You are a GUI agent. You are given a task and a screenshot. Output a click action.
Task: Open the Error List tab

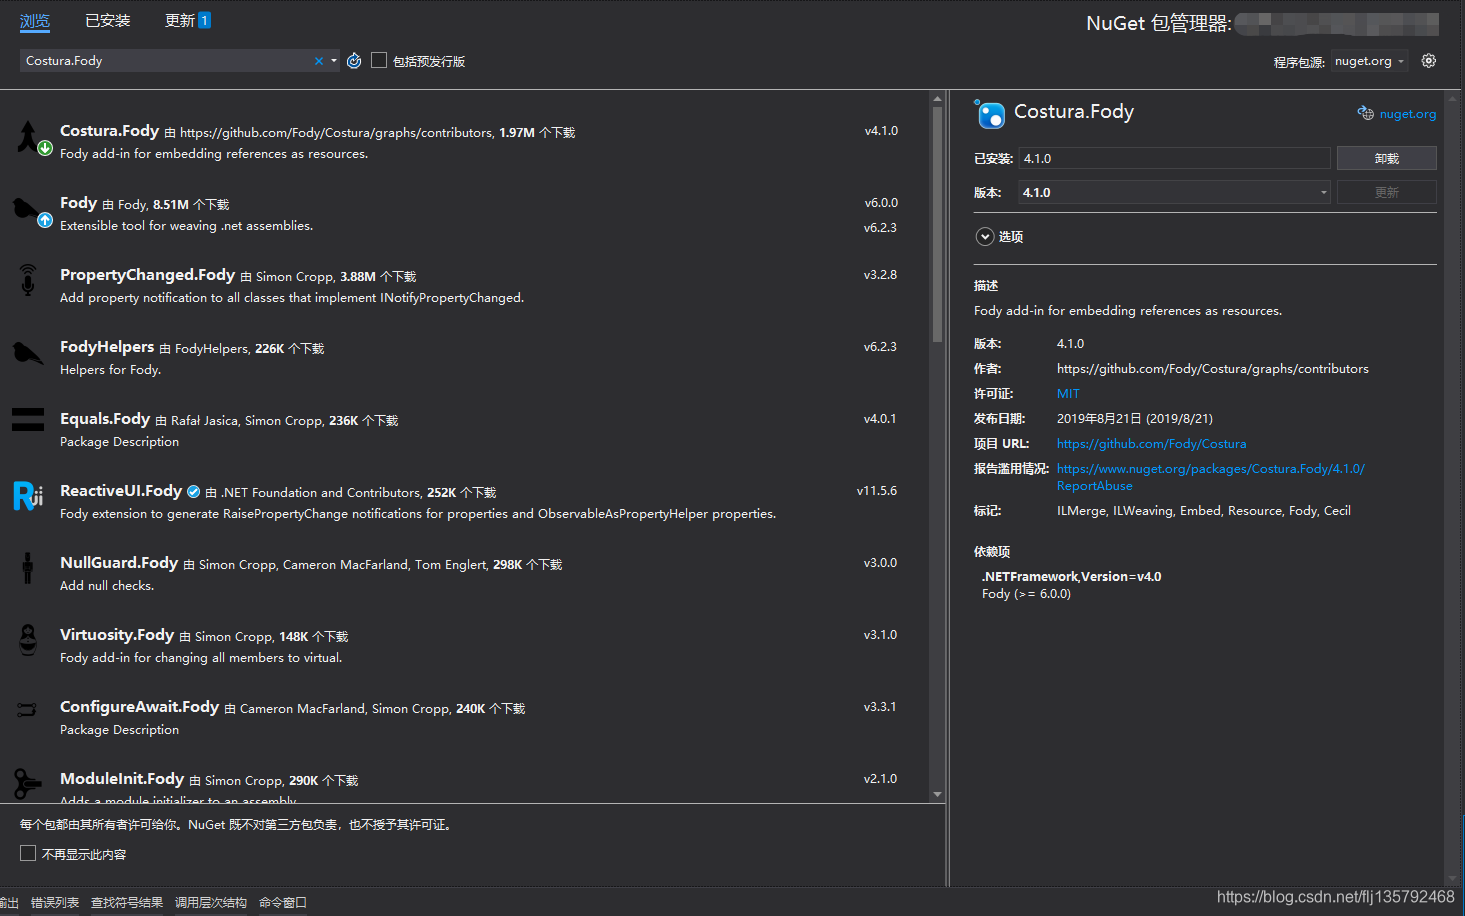55,902
